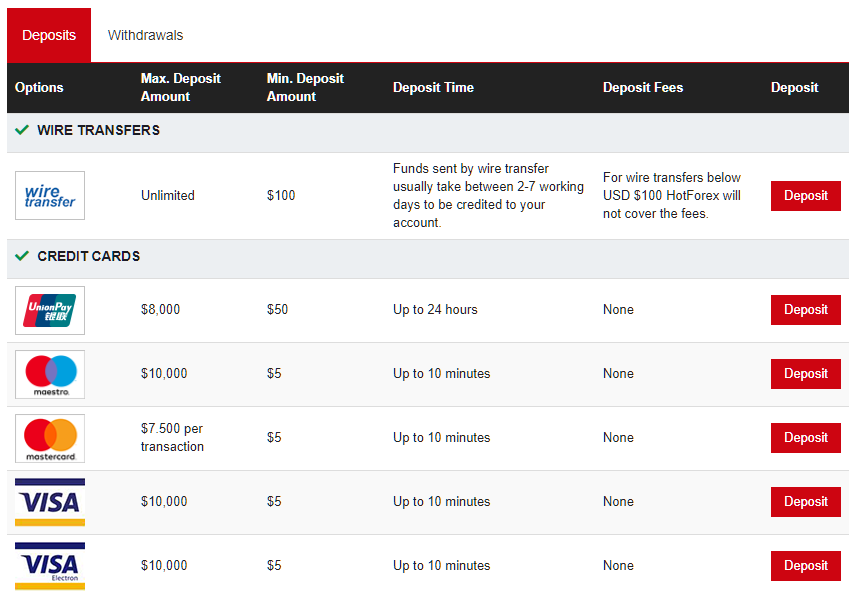Click the Min. Deposit Amount column header
This screenshot has height=597, width=857.
pyautogui.click(x=305, y=87)
